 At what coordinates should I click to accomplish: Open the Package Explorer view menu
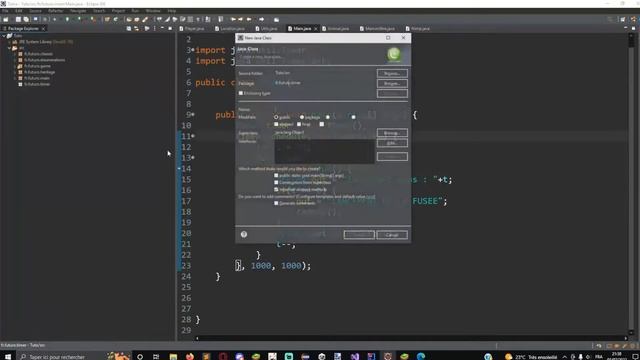click(x=154, y=29)
